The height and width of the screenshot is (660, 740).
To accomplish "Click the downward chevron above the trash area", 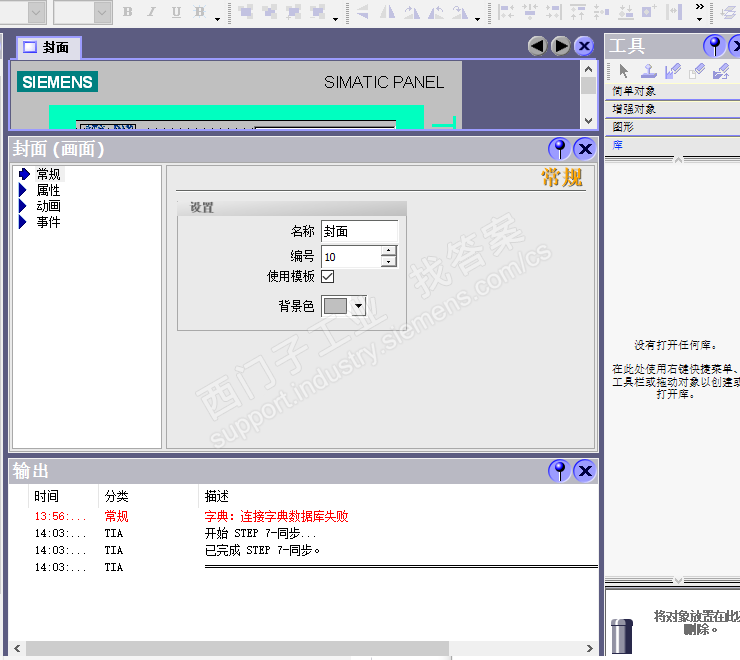I will coord(678,580).
